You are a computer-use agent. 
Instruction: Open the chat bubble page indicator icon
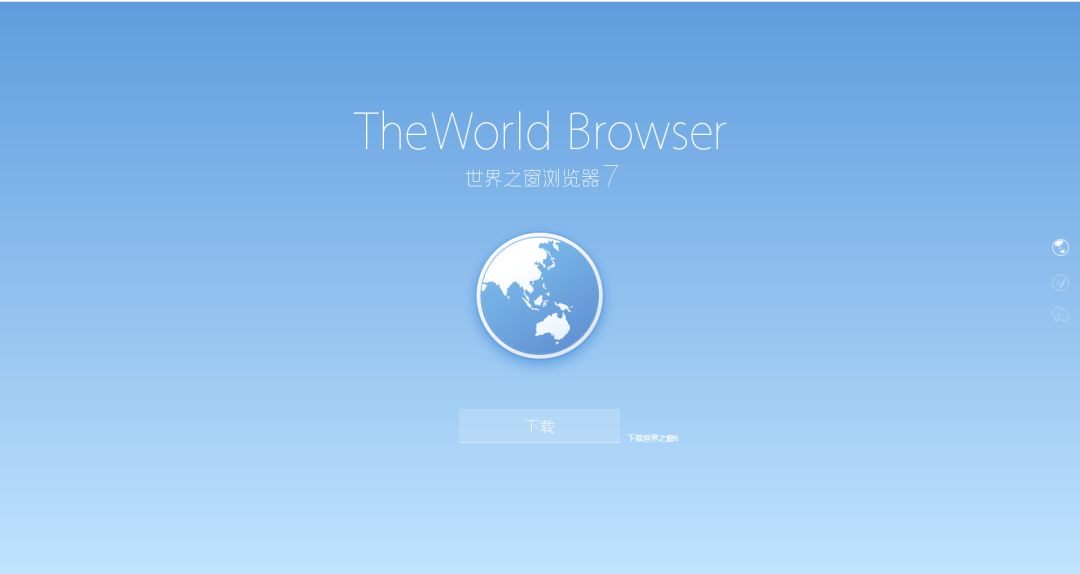point(1060,315)
